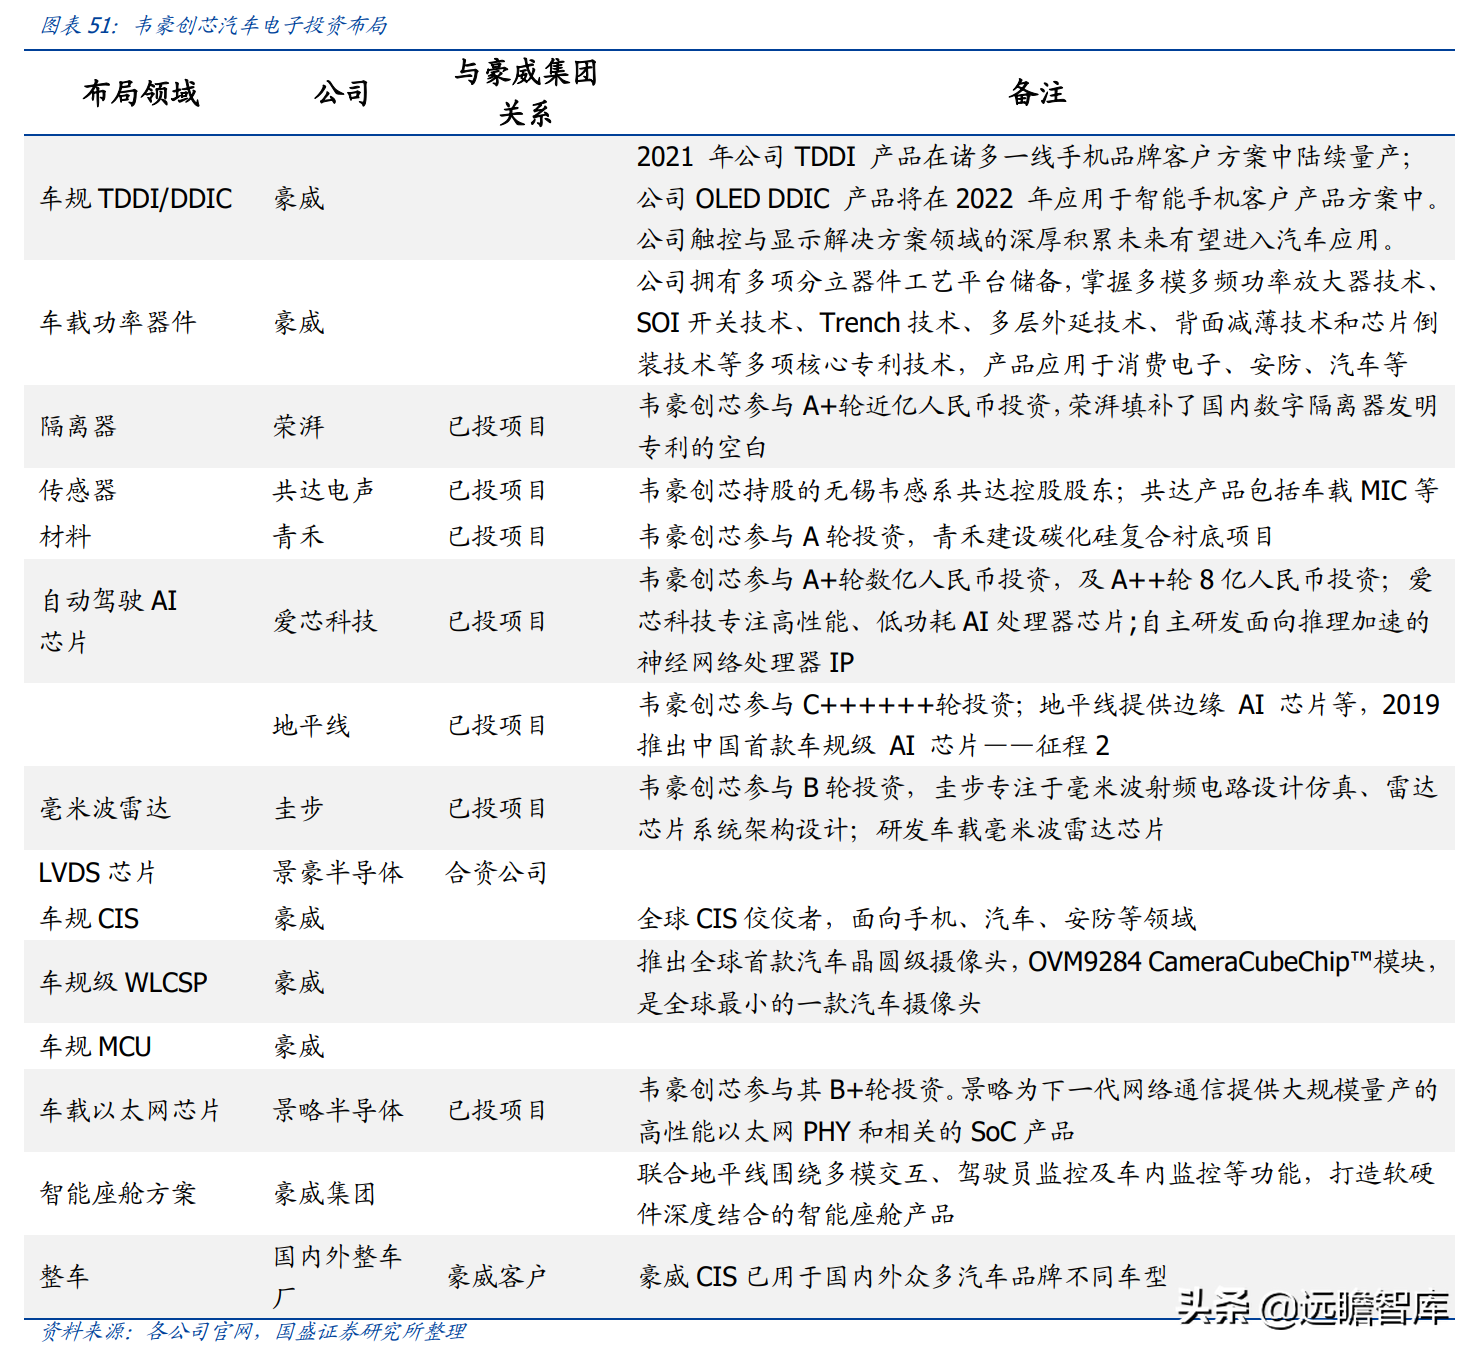Click the note beginning '韦豪创芯参与 A+轮近亿人民币'
The height and width of the screenshot is (1360, 1482).
[x=1038, y=426]
